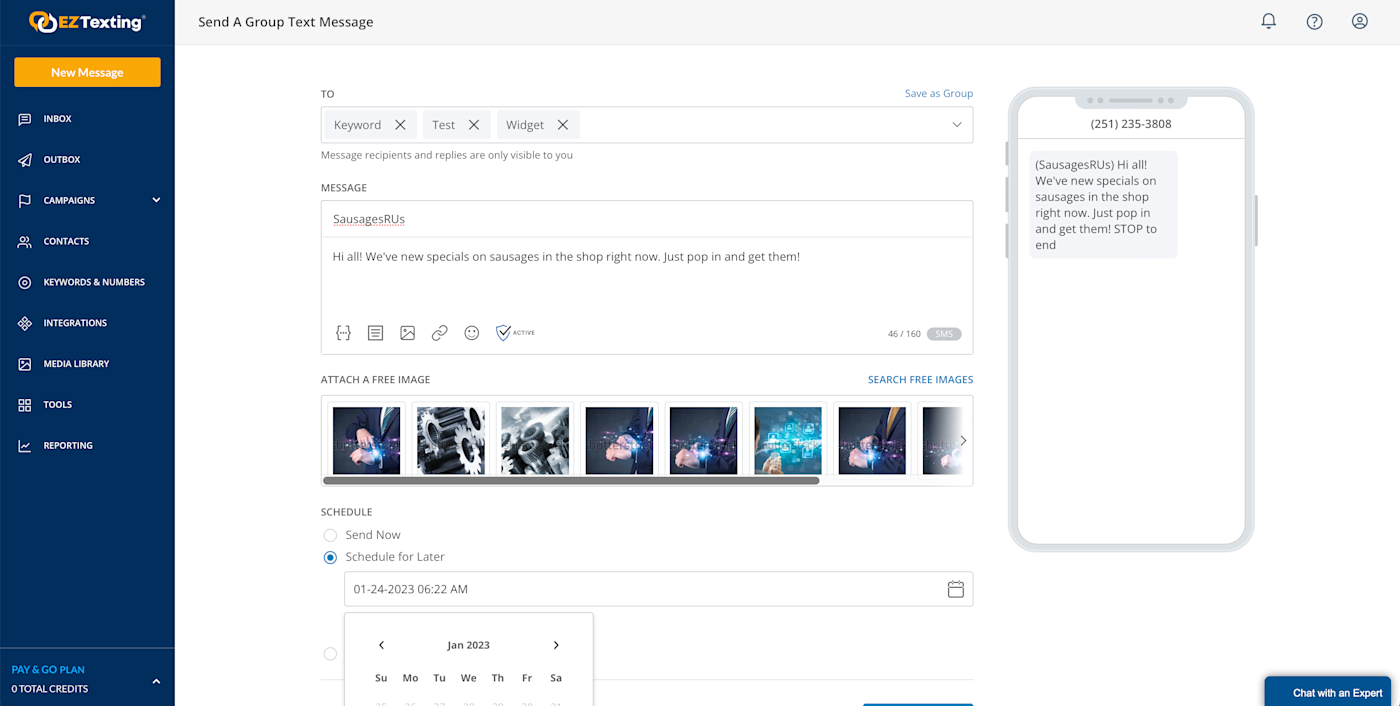This screenshot has width=1400, height=706.
Task: Select the first free image thumbnail
Action: pyautogui.click(x=366, y=440)
